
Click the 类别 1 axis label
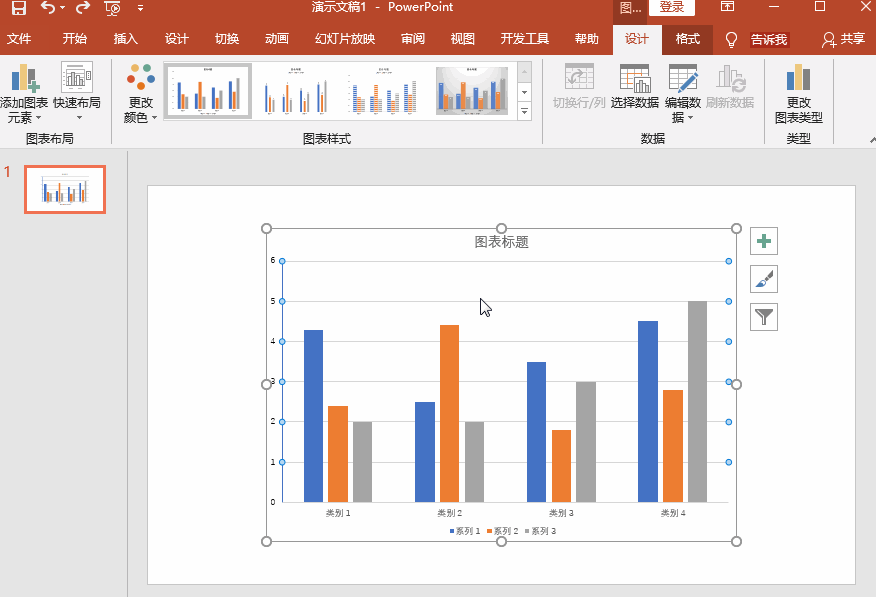338,513
